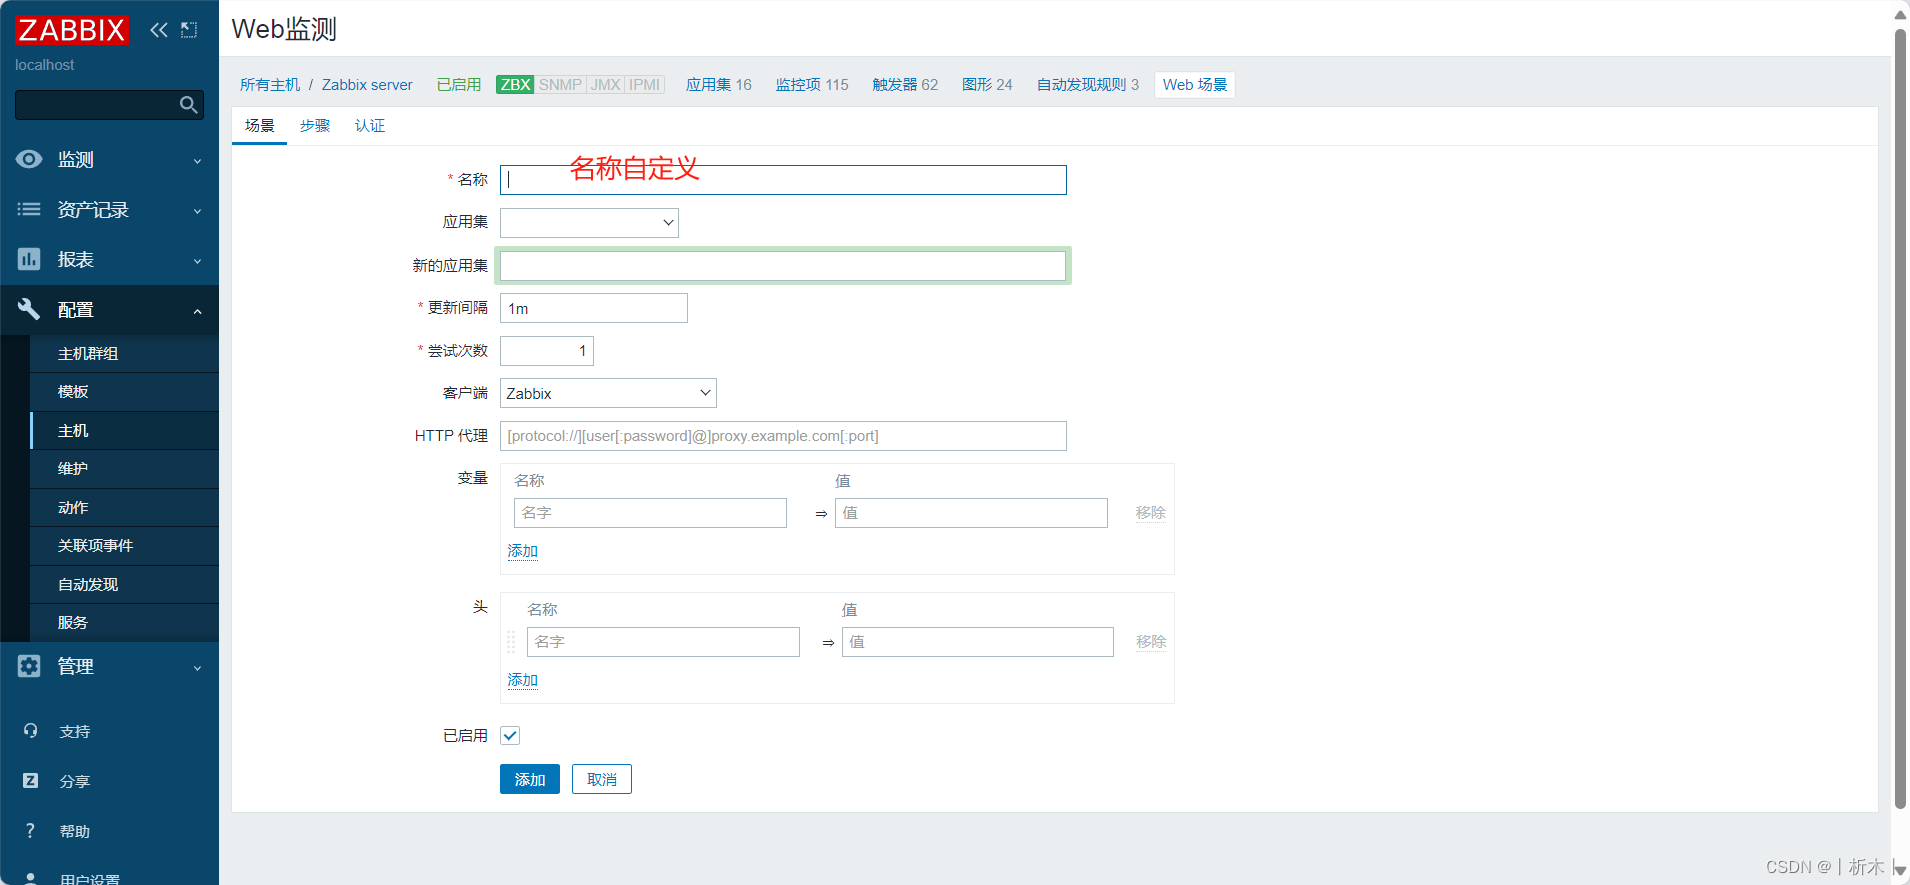Click the headset icon for 支持
The width and height of the screenshot is (1910, 885).
click(x=30, y=731)
